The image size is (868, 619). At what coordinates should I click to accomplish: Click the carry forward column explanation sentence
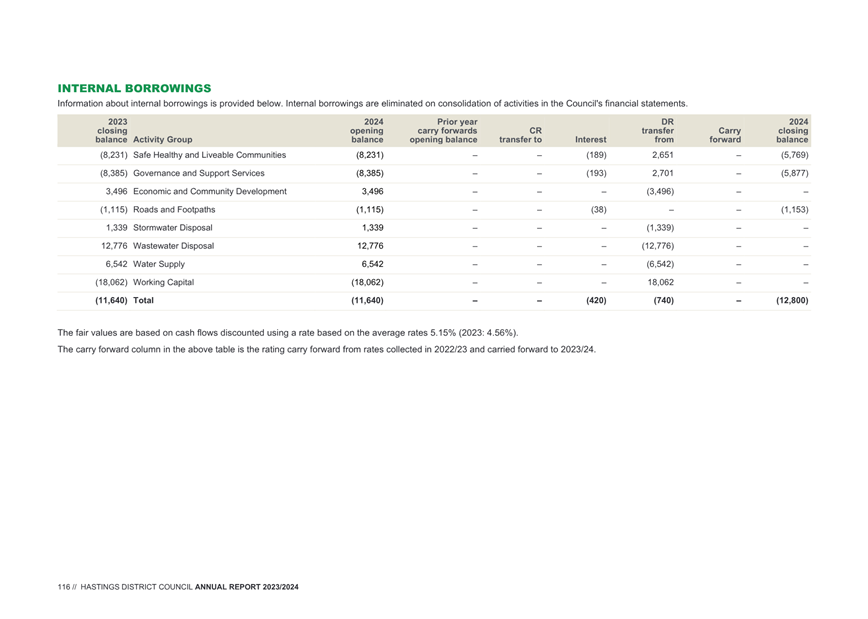coord(327,349)
